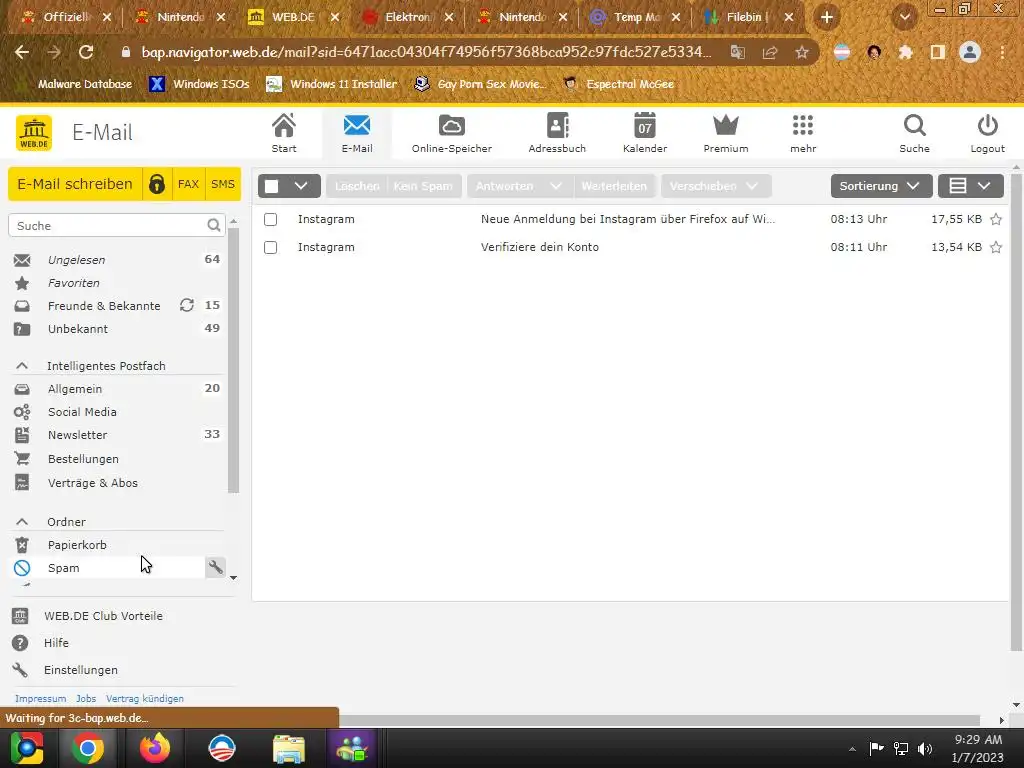Refresh the Freunde & Bekannte folder
The height and width of the screenshot is (768, 1024).
[x=187, y=305]
